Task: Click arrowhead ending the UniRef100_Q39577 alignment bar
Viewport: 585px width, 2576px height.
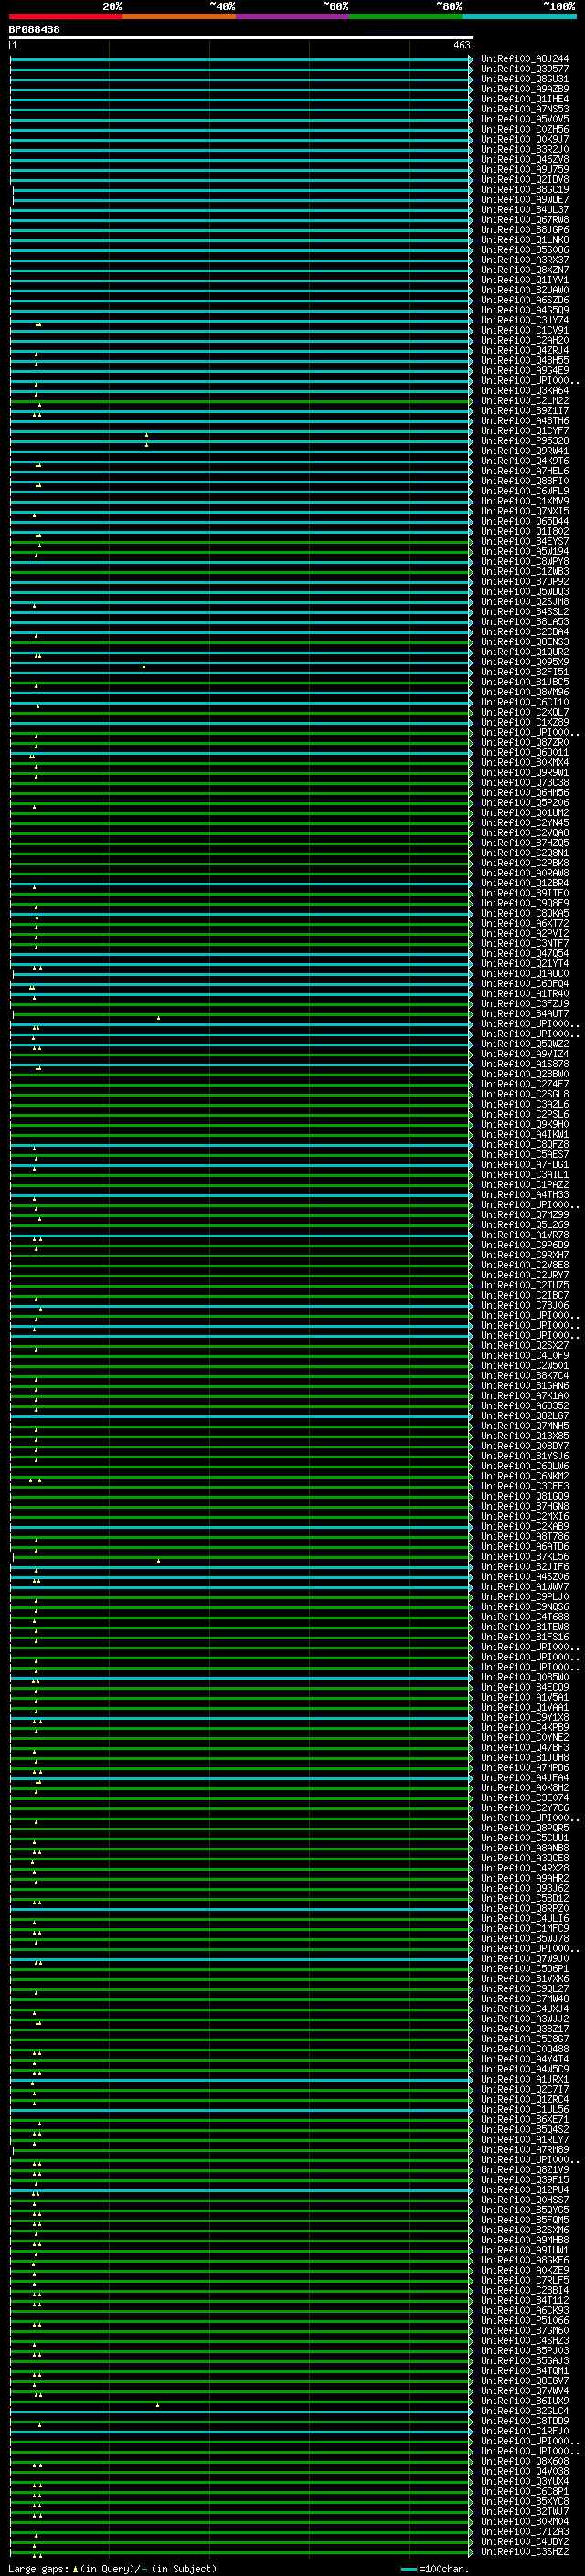Action: tap(471, 70)
